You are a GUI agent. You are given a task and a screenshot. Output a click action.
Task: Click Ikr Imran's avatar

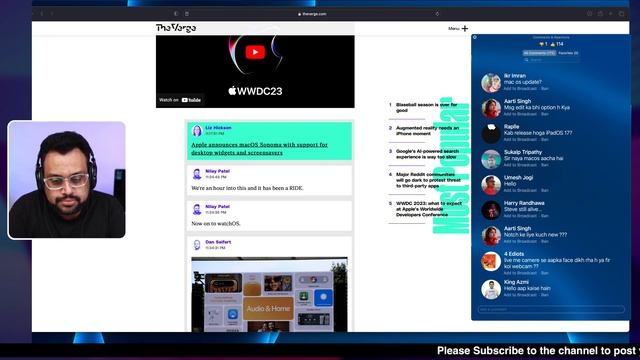[491, 83]
